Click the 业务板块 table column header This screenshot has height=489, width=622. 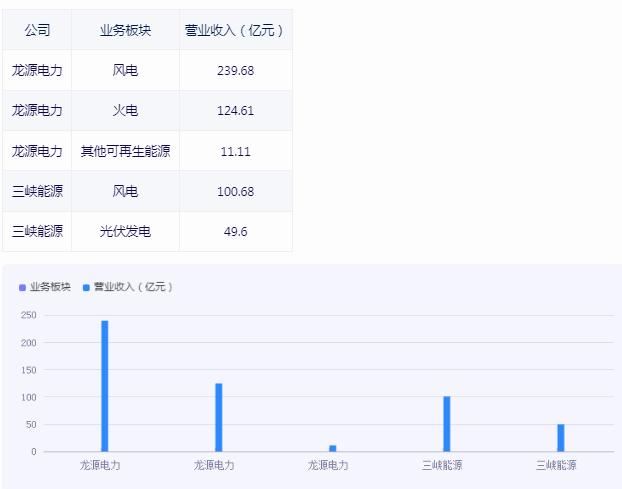click(125, 30)
